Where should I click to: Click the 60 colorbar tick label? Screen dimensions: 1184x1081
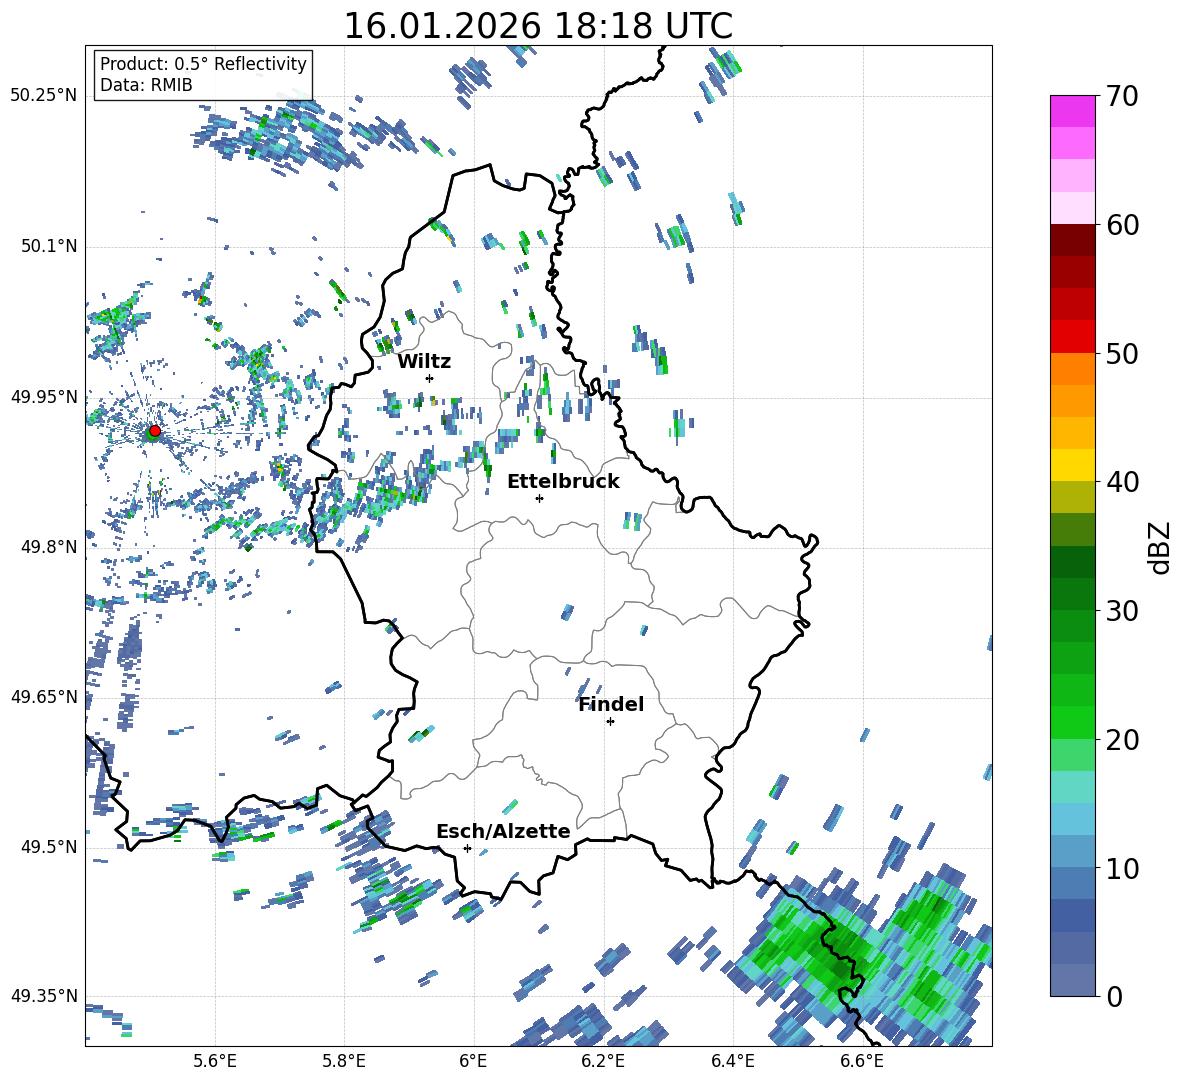pos(1122,225)
